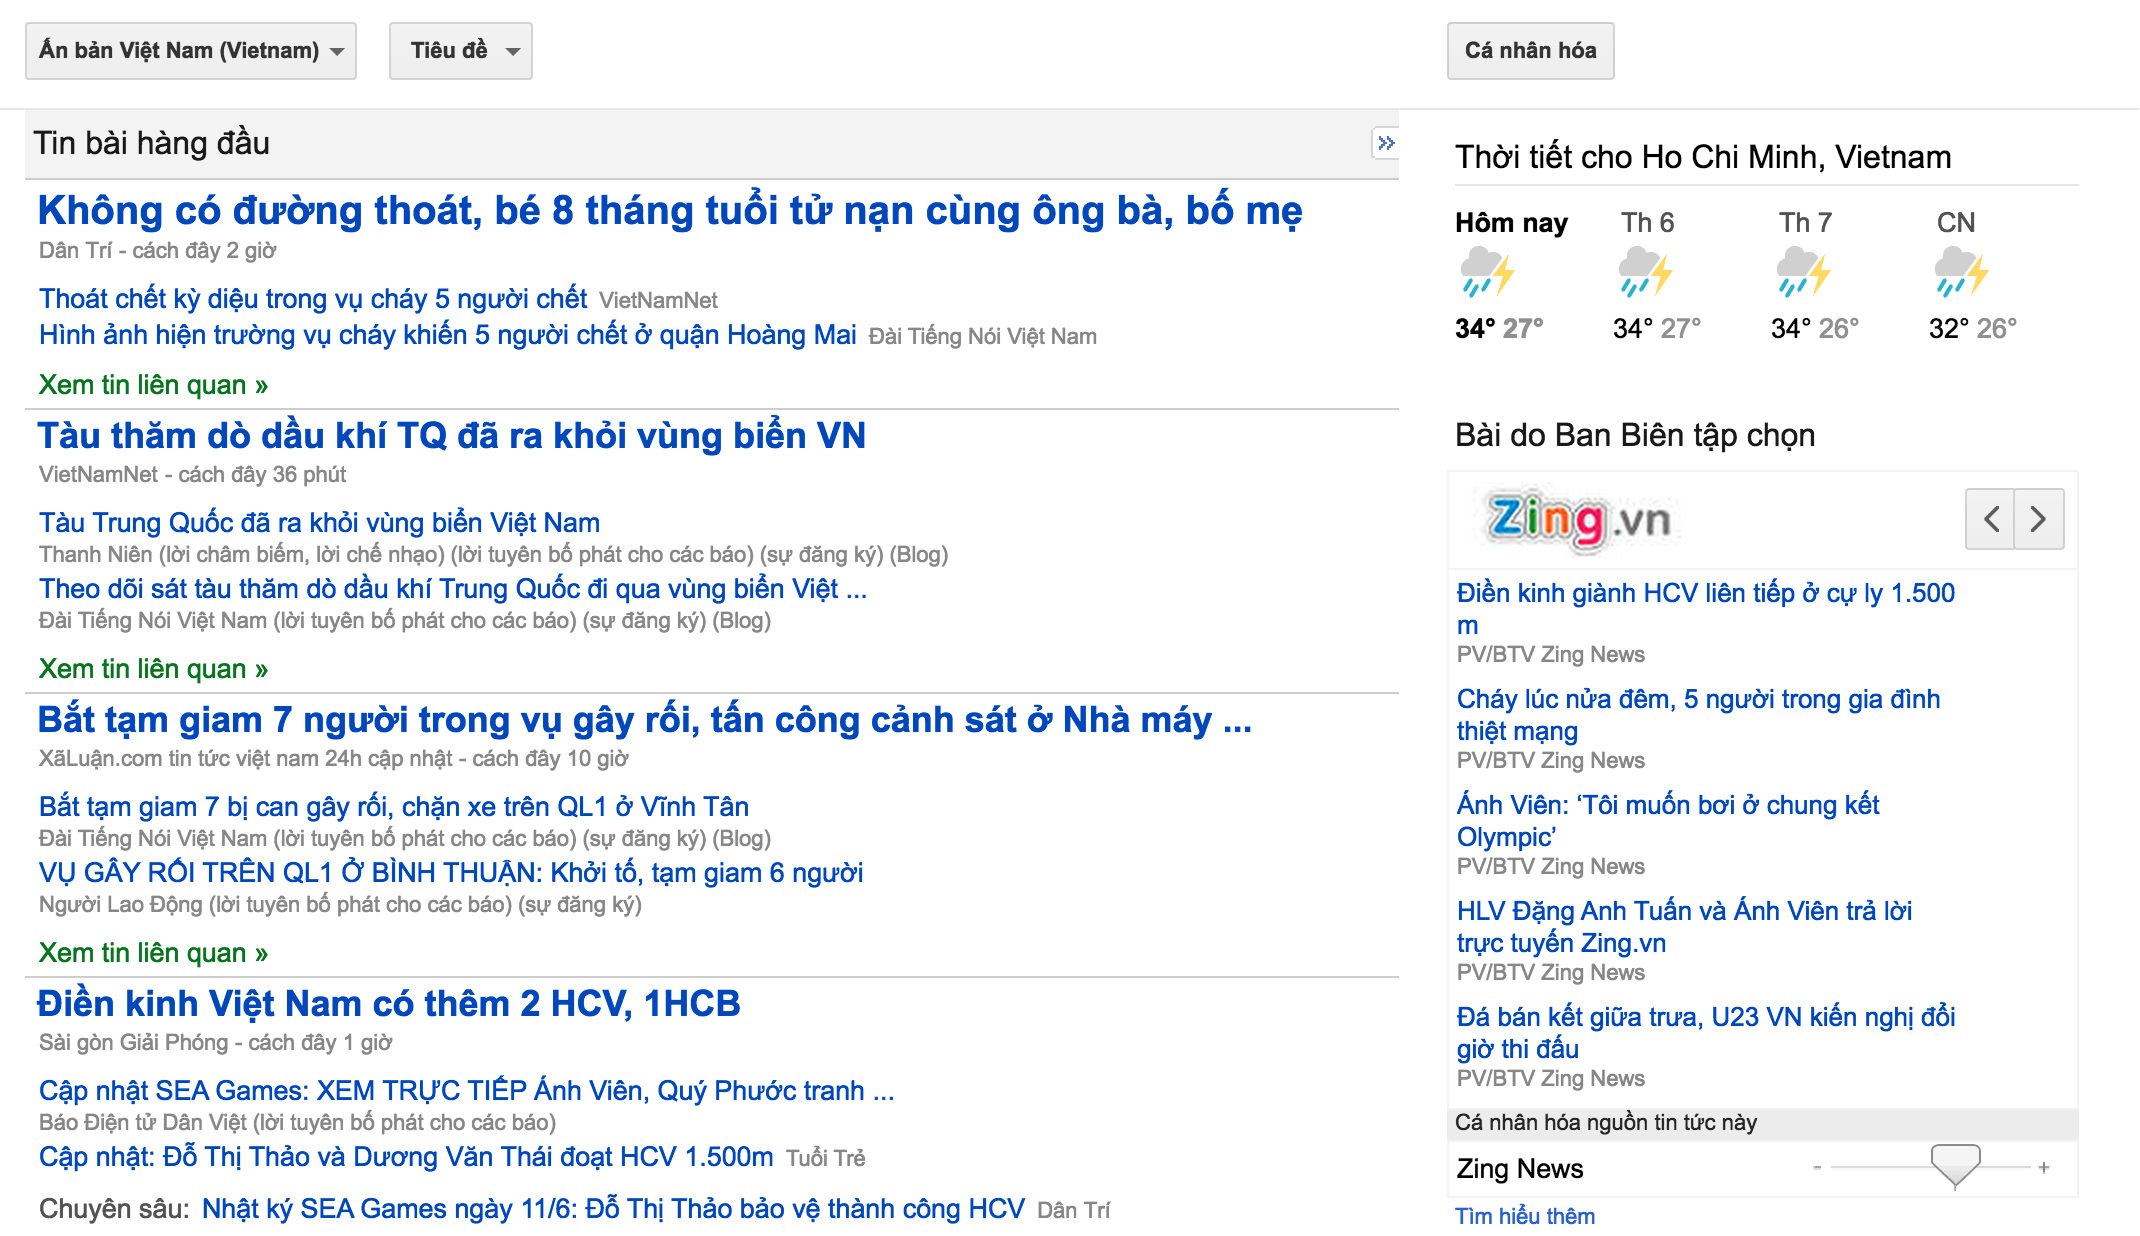Click the plus sign on Zing News slider
Viewport: 2140px width, 1236px height.
pos(2044,1168)
